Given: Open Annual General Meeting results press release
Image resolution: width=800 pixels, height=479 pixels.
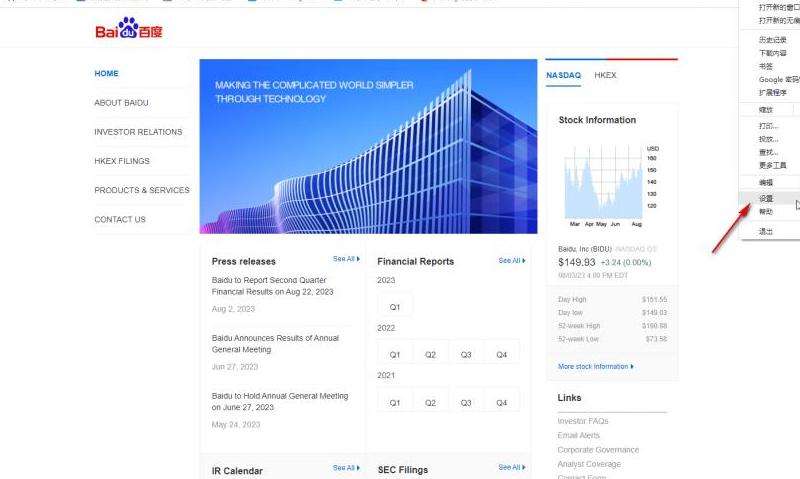Looking at the screenshot, I should pyautogui.click(x=275, y=344).
